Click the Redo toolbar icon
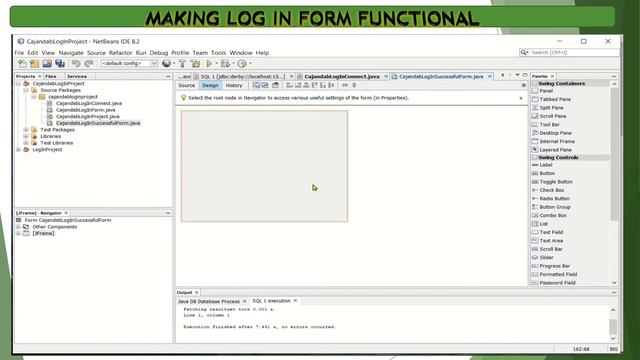 click(89, 63)
